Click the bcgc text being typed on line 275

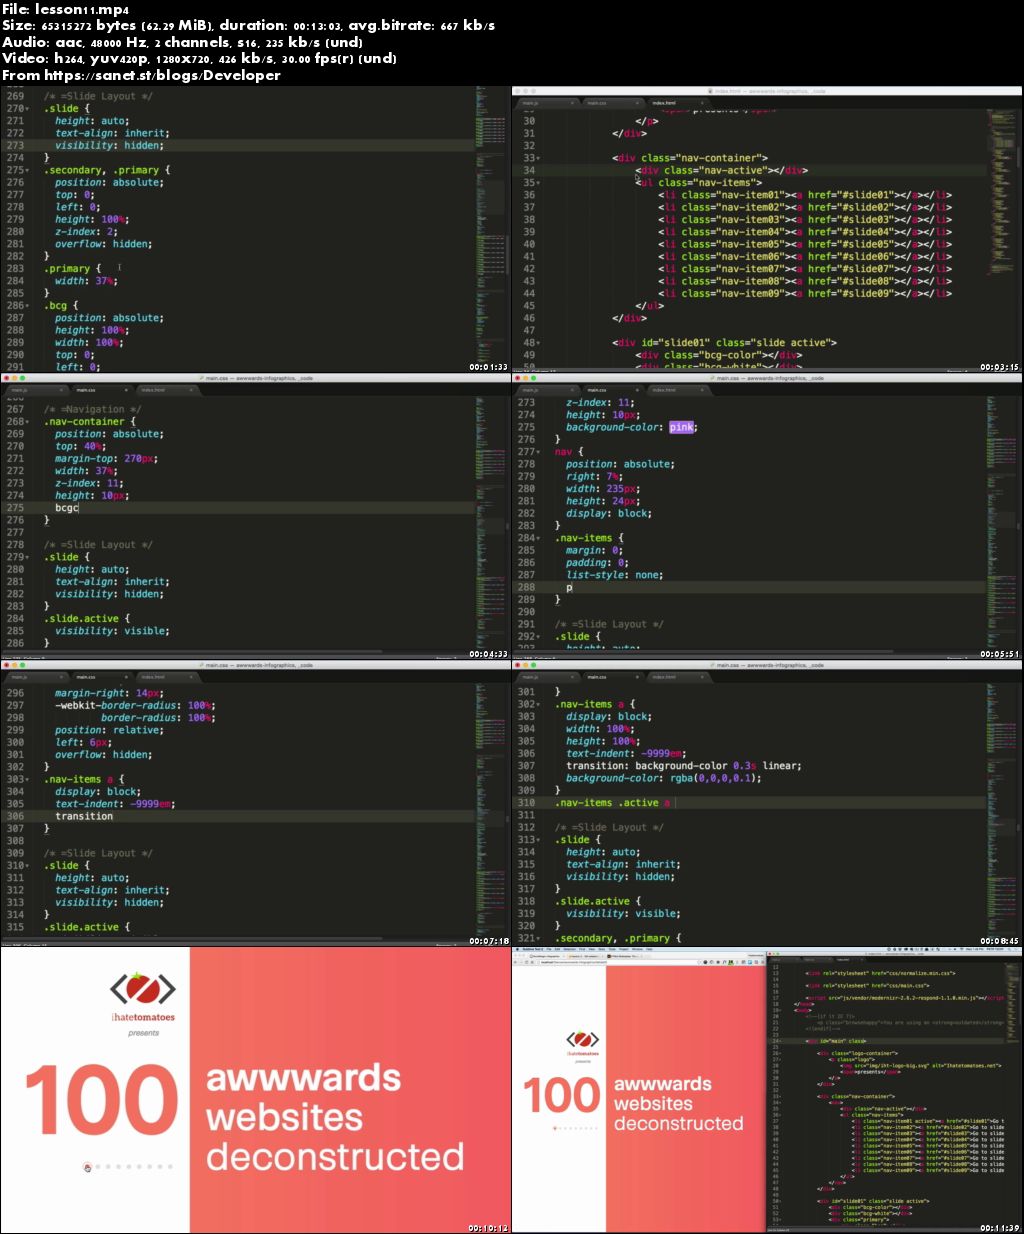point(66,508)
